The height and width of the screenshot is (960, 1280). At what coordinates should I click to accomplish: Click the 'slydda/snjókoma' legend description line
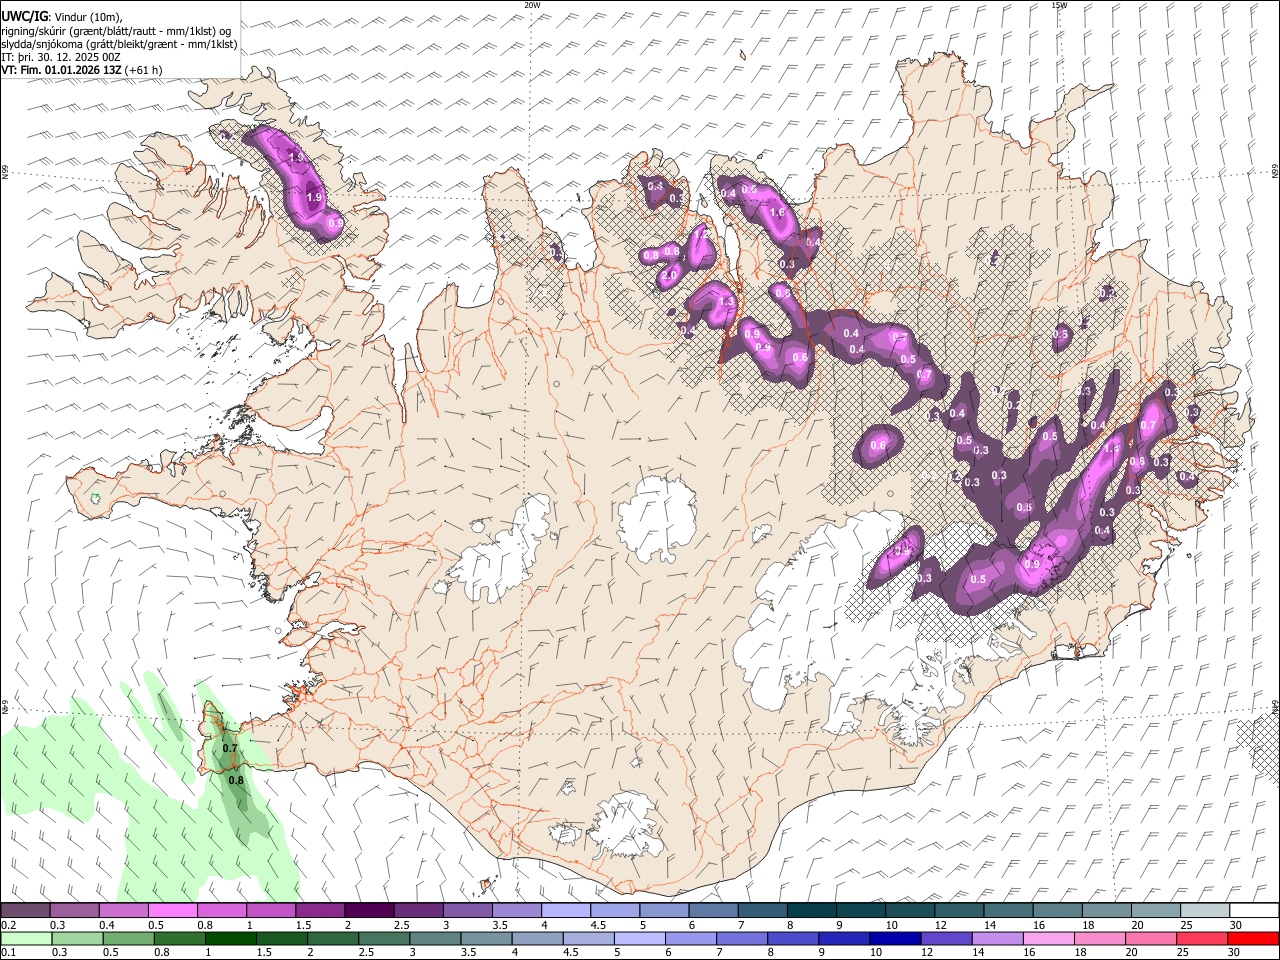(x=119, y=44)
